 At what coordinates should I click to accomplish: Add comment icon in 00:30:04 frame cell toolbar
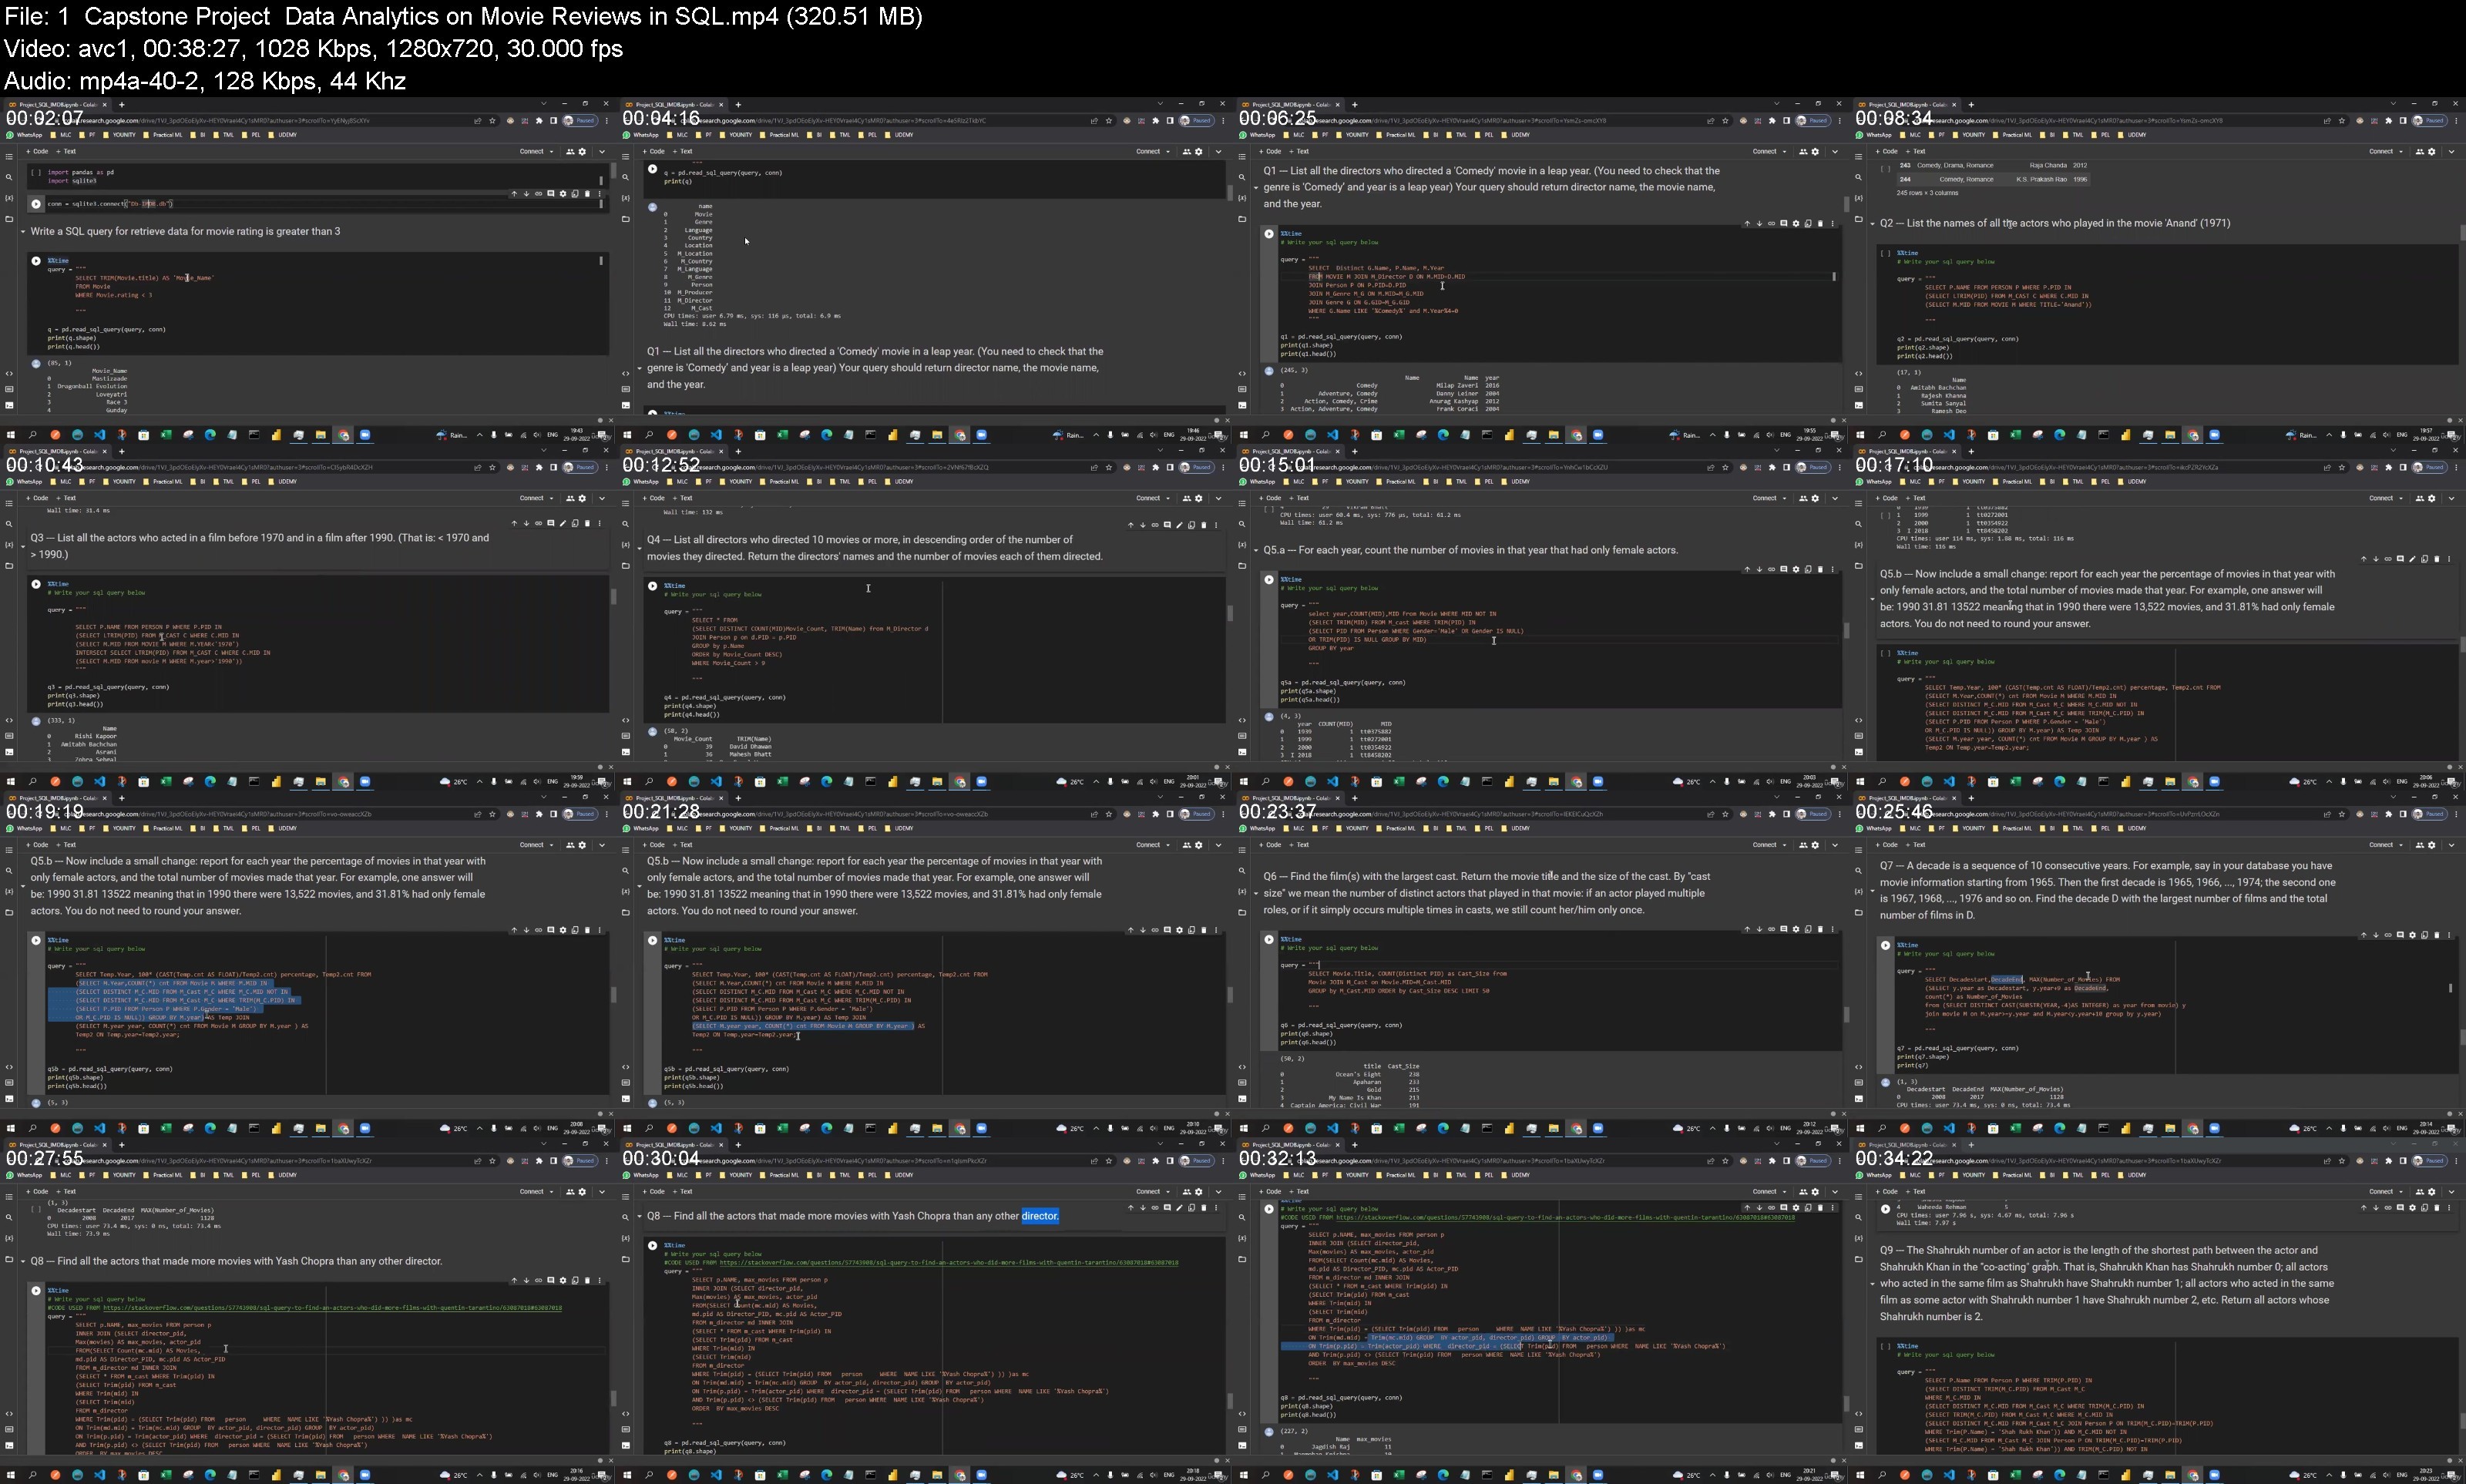1167,1208
